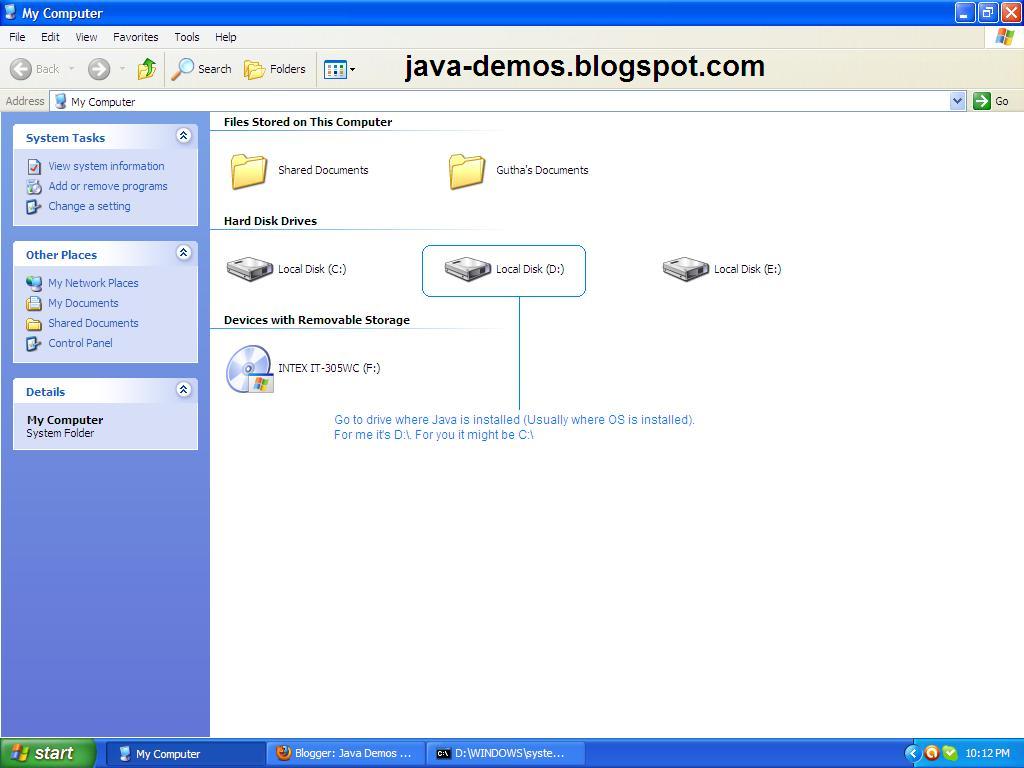
Task: Open Add or remove programs
Action: click(x=108, y=186)
